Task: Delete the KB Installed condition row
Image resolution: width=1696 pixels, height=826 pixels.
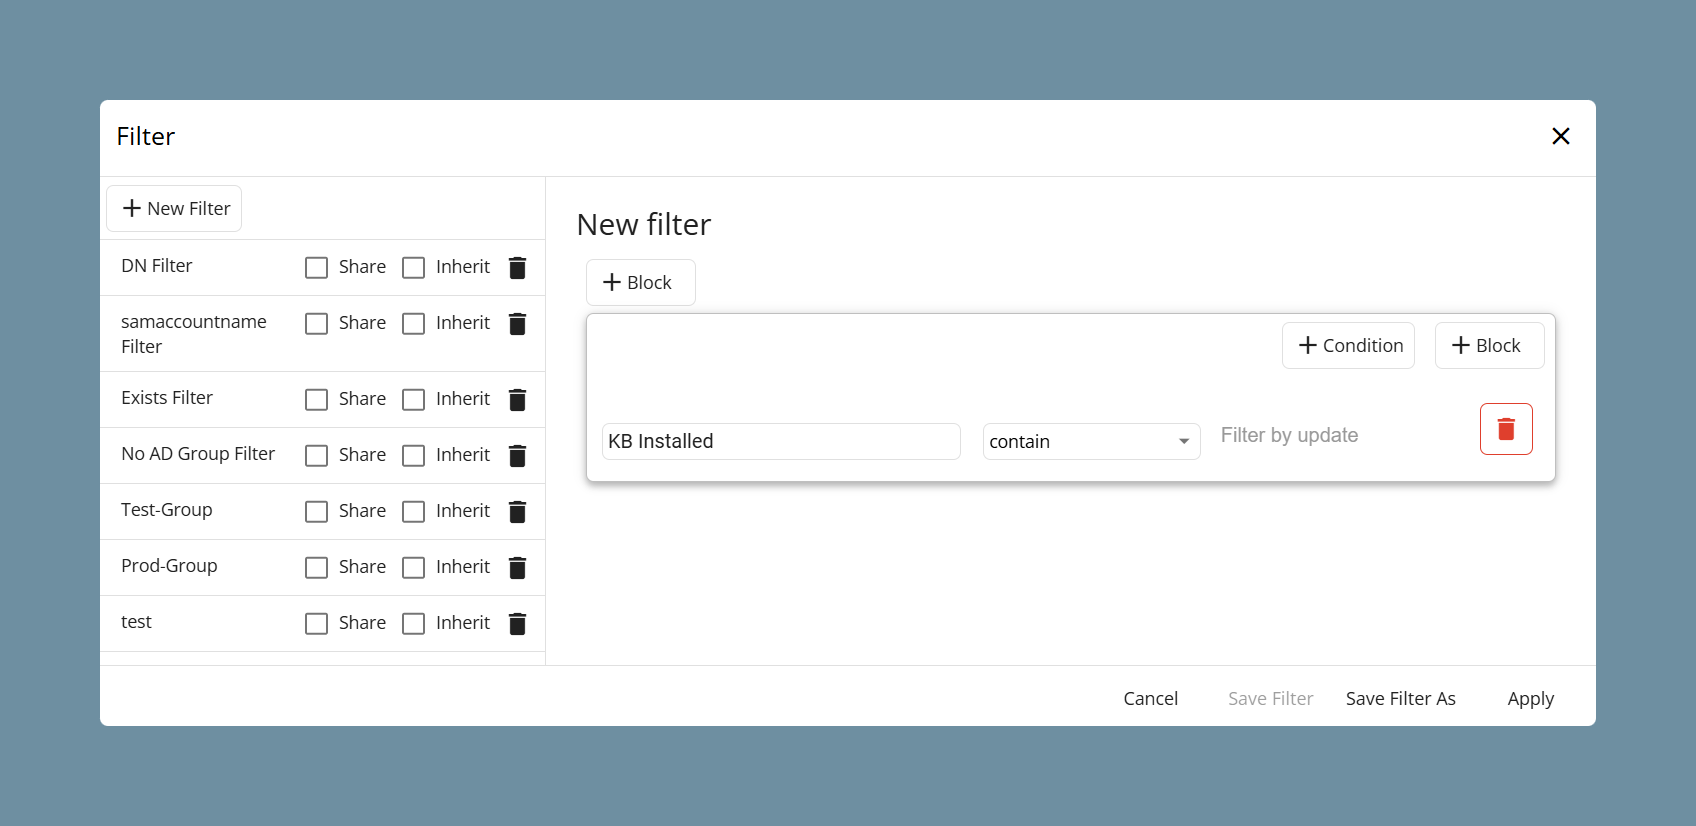Action: (1506, 429)
